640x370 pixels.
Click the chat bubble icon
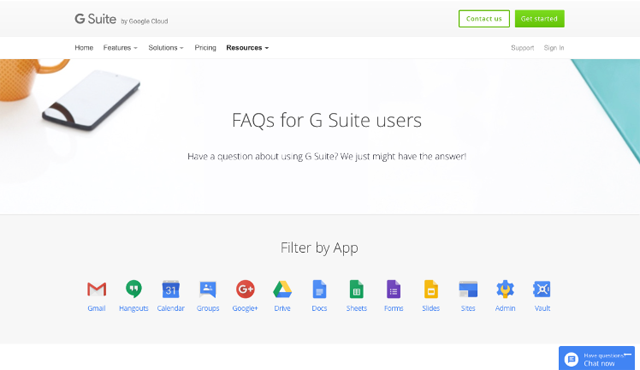tap(571, 359)
